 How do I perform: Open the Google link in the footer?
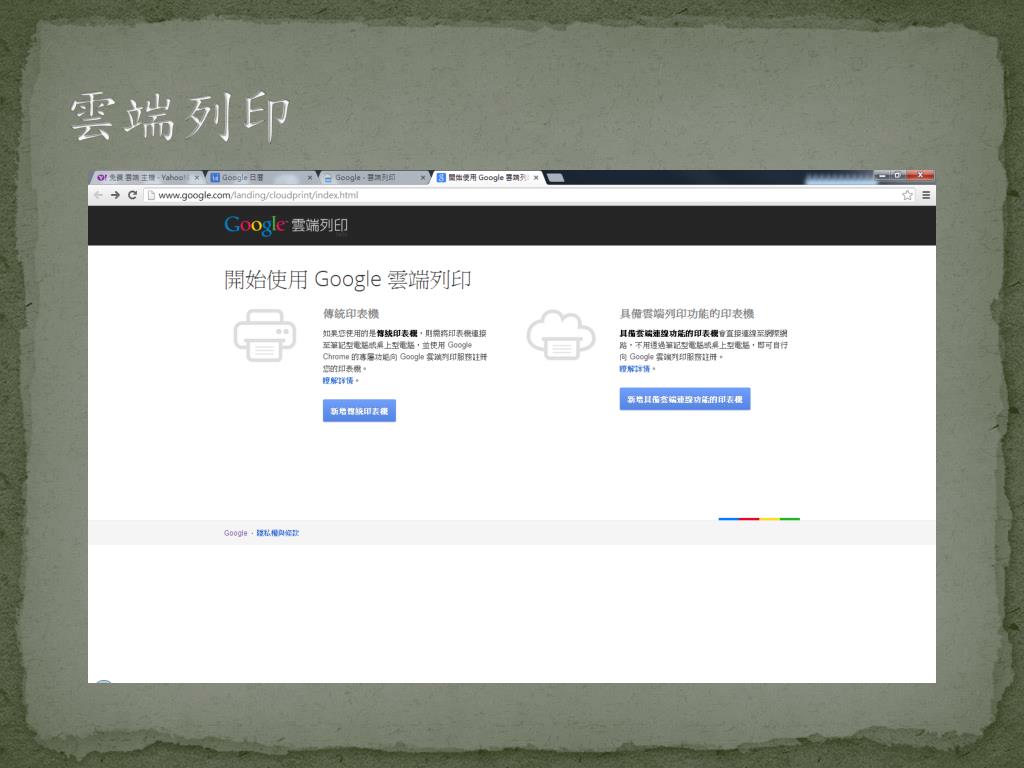pyautogui.click(x=236, y=533)
